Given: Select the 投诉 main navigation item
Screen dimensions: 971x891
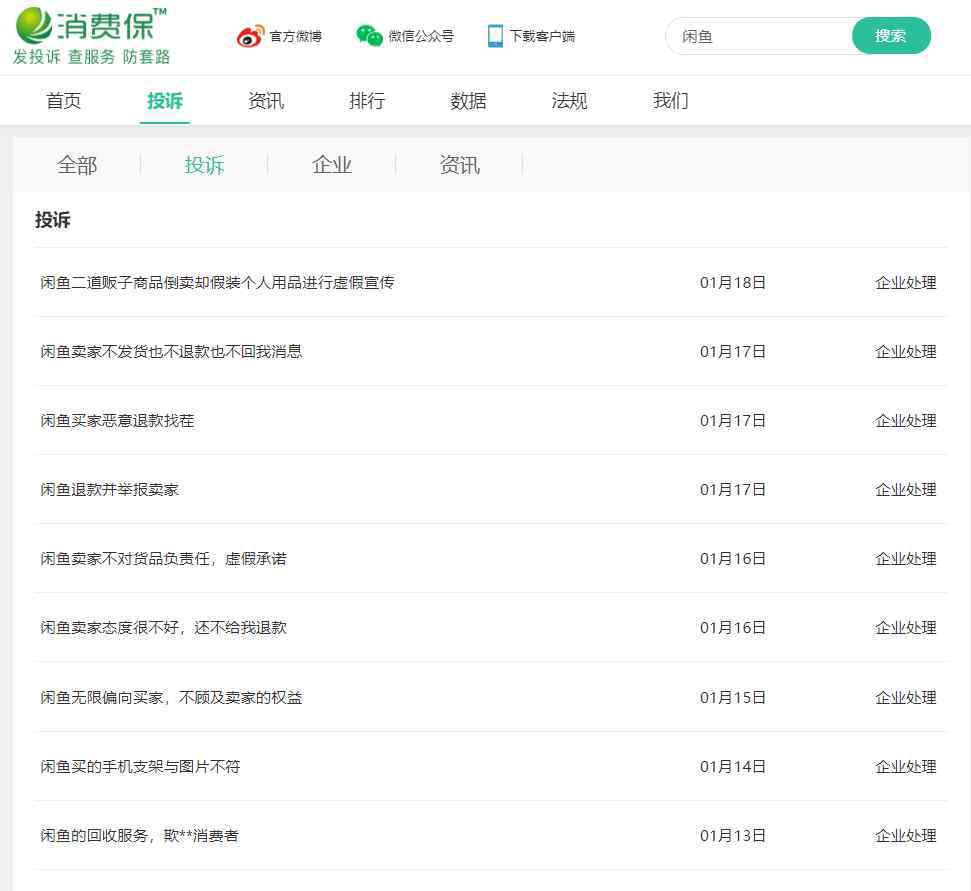Looking at the screenshot, I should (165, 100).
